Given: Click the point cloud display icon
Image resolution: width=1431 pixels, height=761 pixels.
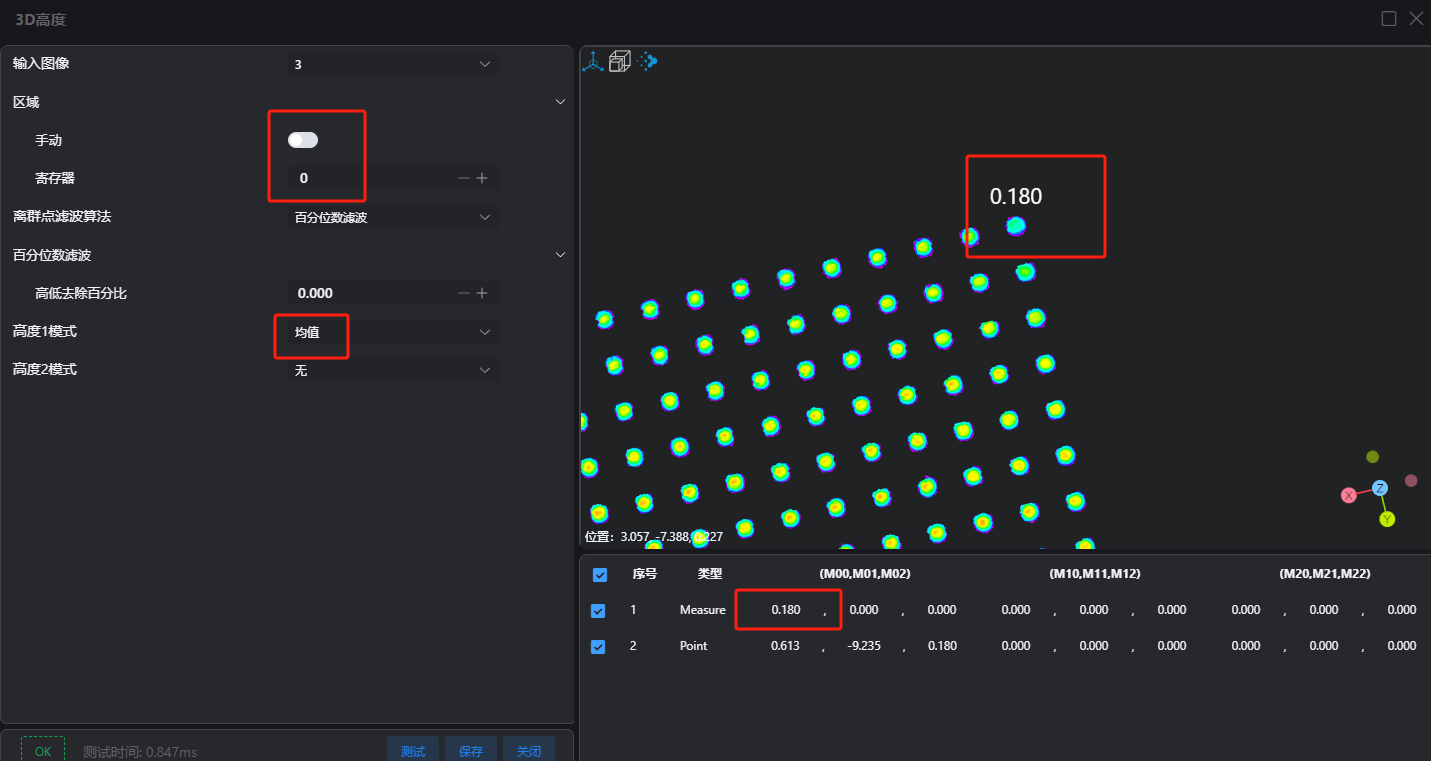Looking at the screenshot, I should [x=648, y=61].
